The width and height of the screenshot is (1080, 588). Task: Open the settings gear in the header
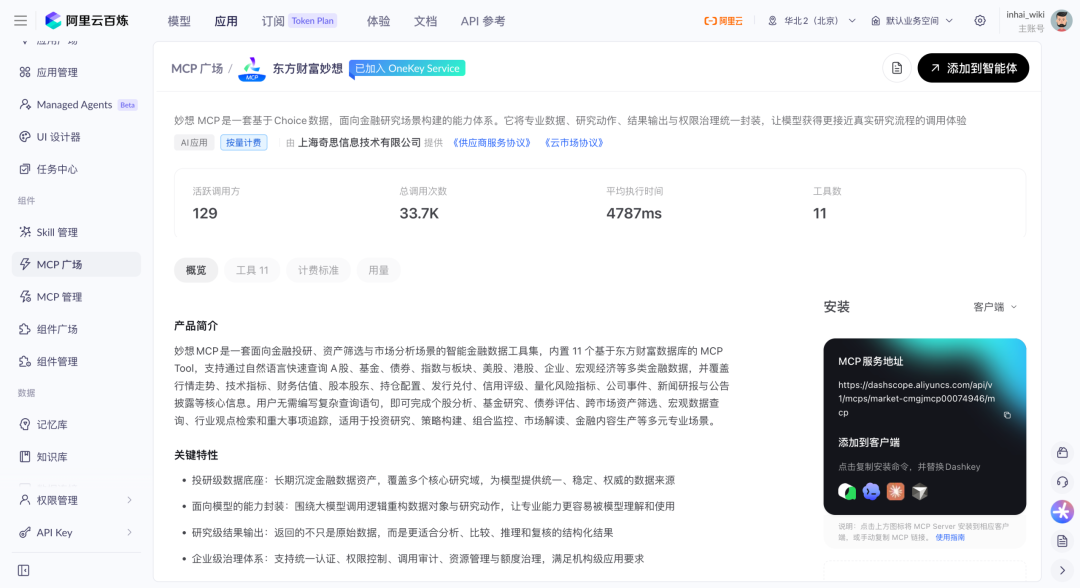tap(979, 21)
